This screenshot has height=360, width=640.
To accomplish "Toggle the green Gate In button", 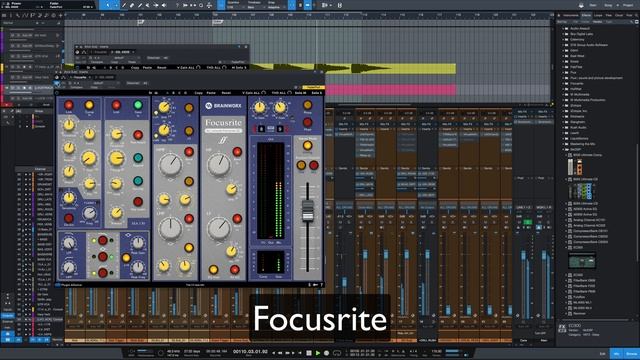I will pos(138,105).
